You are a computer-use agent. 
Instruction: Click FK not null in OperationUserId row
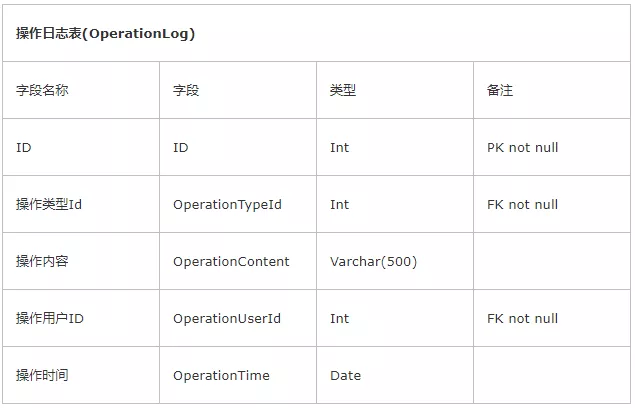[522, 318]
